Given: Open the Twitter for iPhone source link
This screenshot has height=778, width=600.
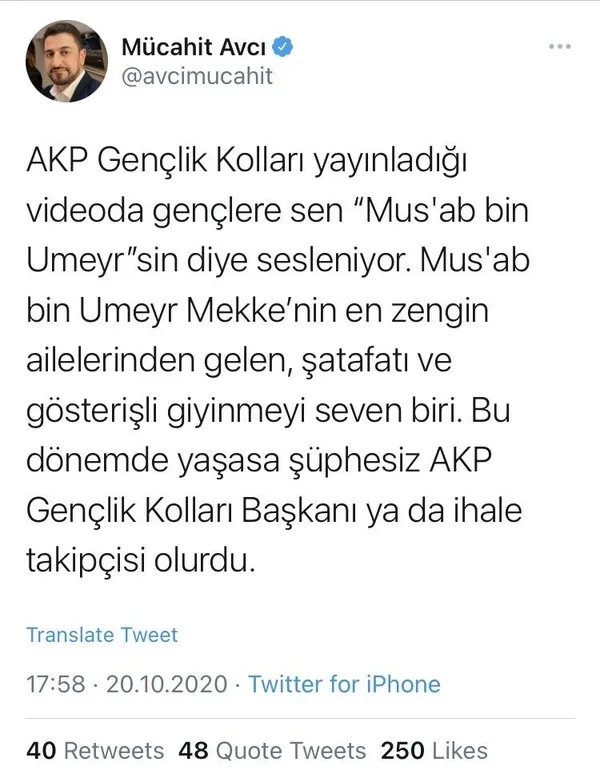Looking at the screenshot, I should (344, 684).
